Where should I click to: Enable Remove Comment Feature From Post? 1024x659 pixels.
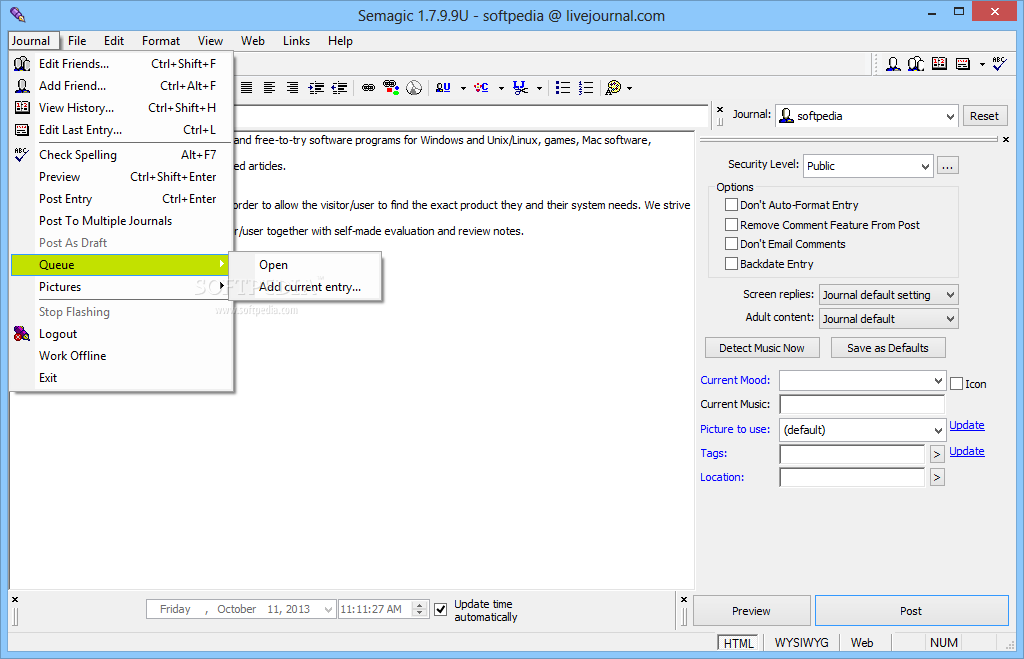(x=731, y=225)
